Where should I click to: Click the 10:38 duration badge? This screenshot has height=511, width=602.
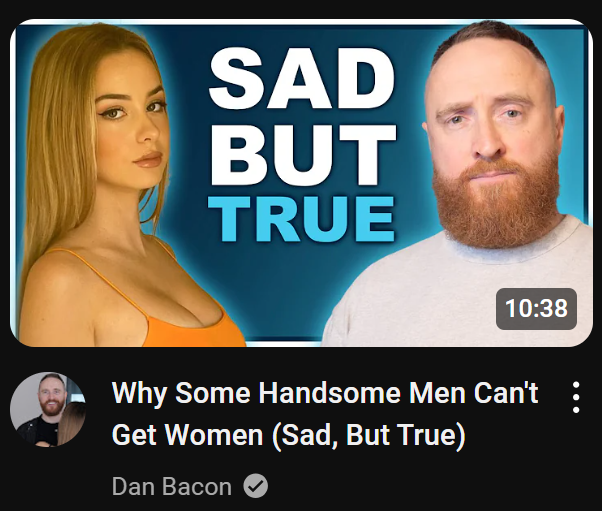tap(536, 309)
